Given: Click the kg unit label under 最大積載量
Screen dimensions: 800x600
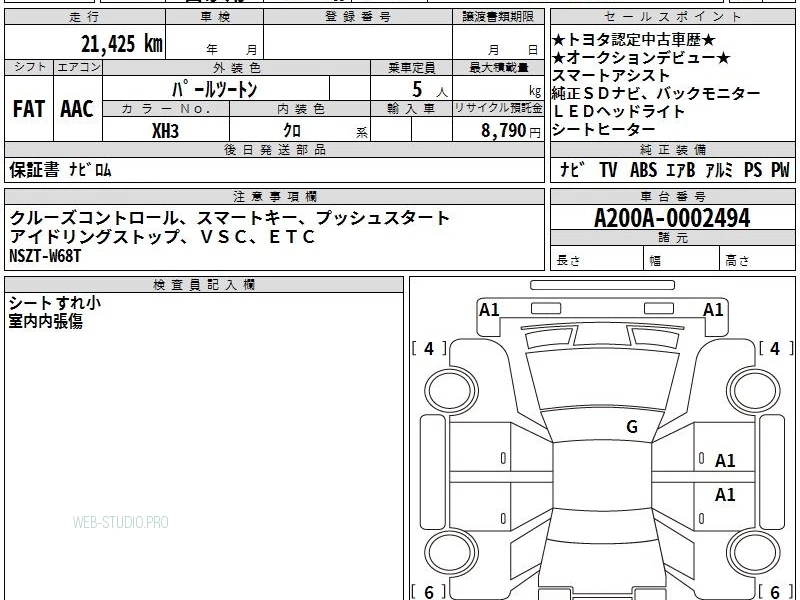Looking at the screenshot, I should [535, 91].
